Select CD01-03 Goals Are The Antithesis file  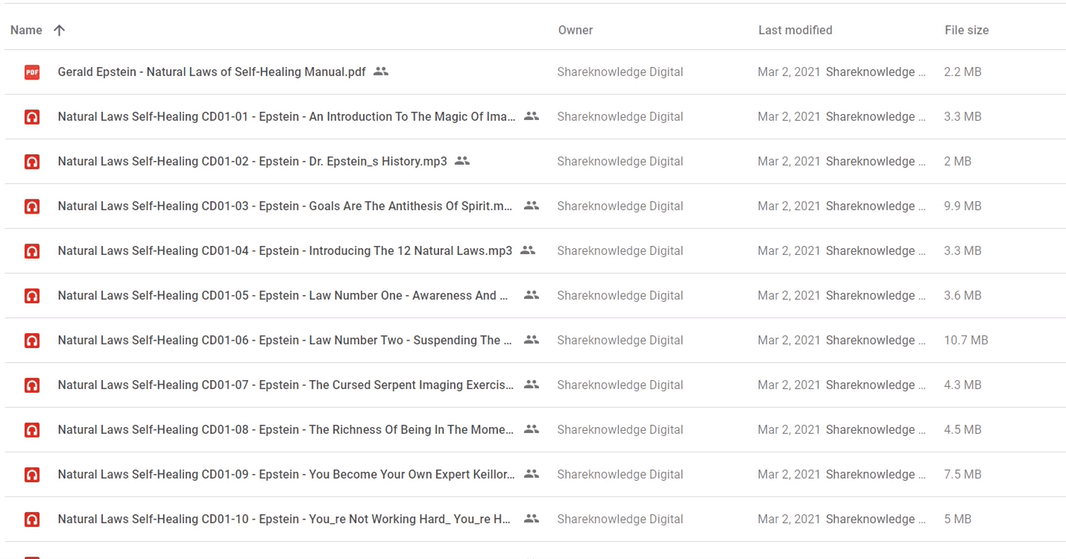coord(285,206)
